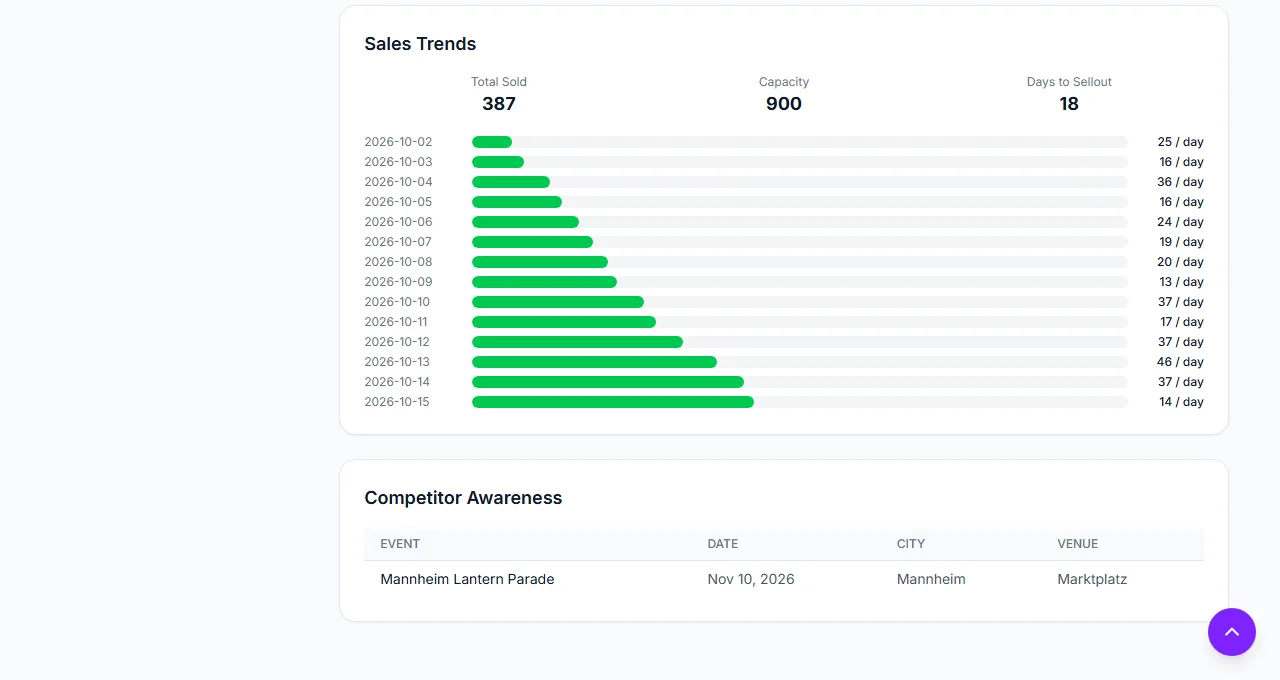Select the date 2026-10-08
Screen dimensions: 1280x680
(x=398, y=262)
